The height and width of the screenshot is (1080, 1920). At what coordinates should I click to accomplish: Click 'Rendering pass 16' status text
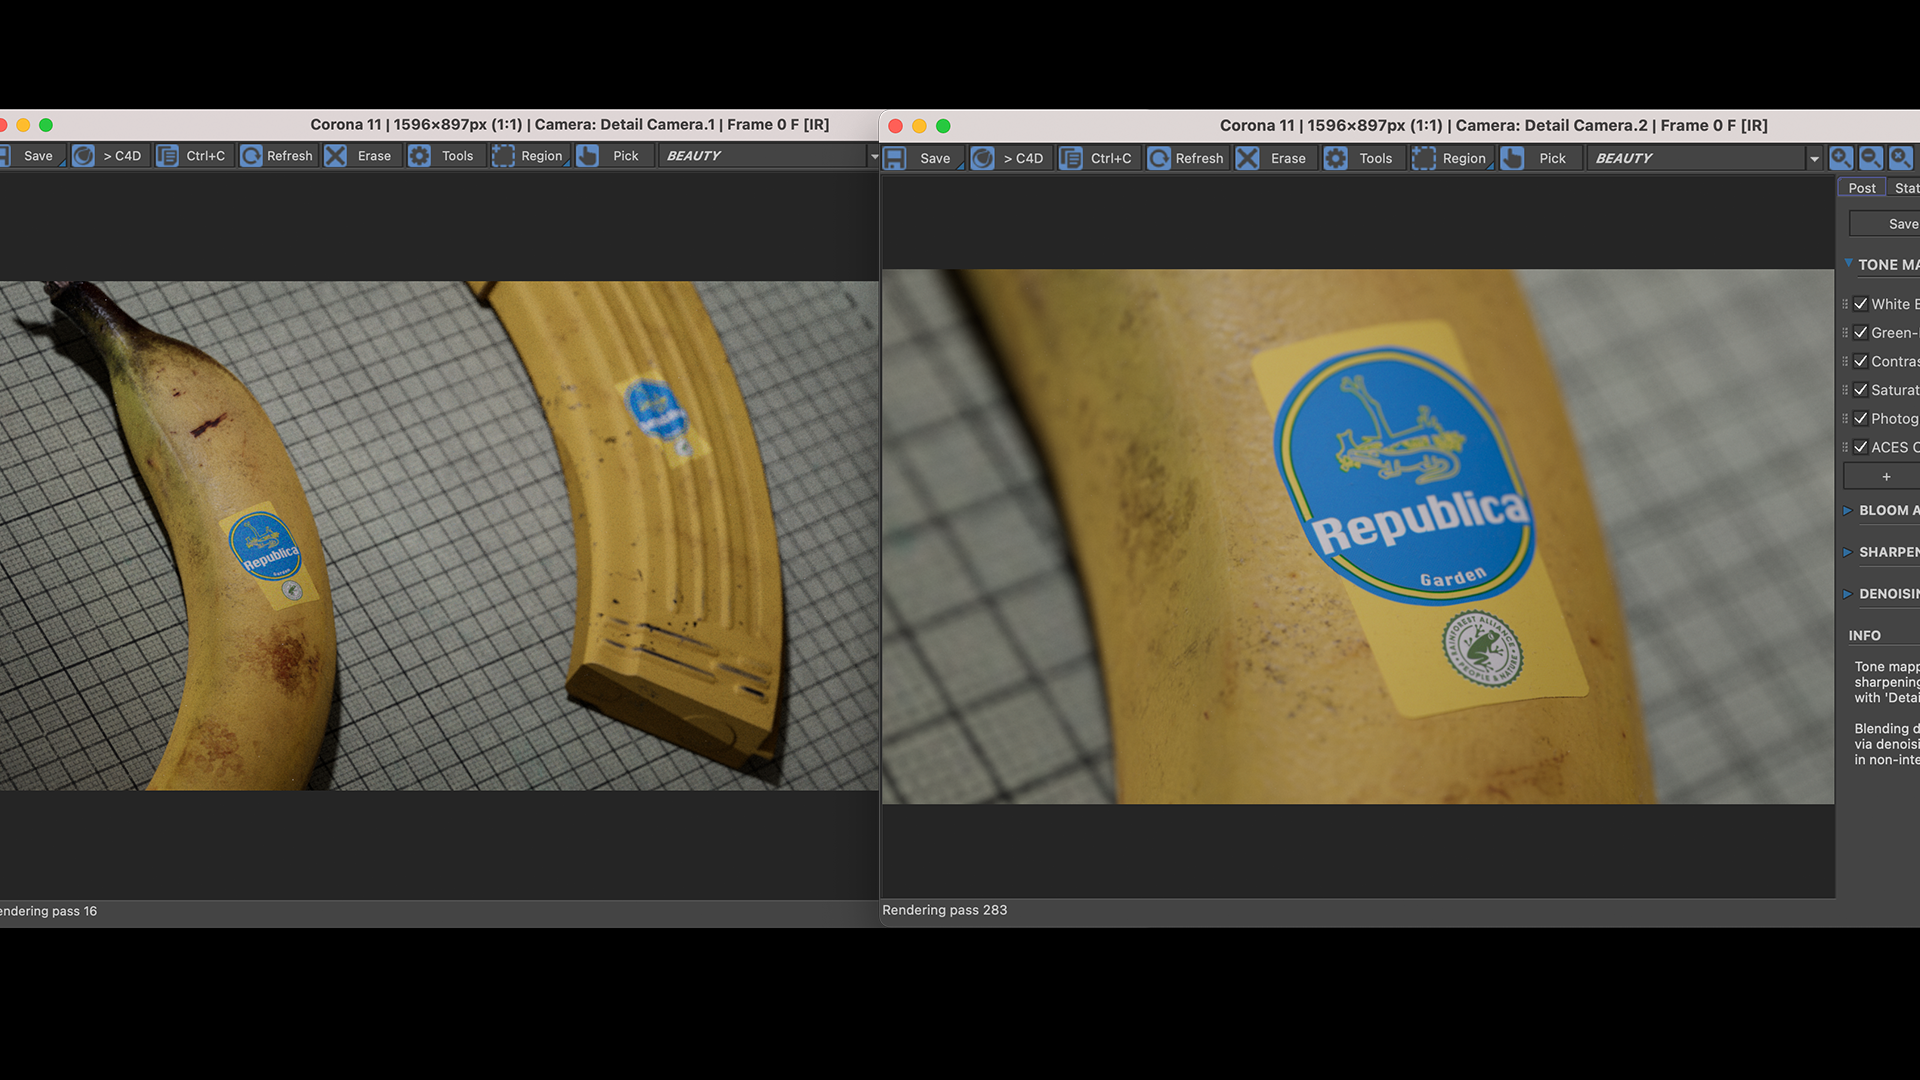click(x=48, y=911)
